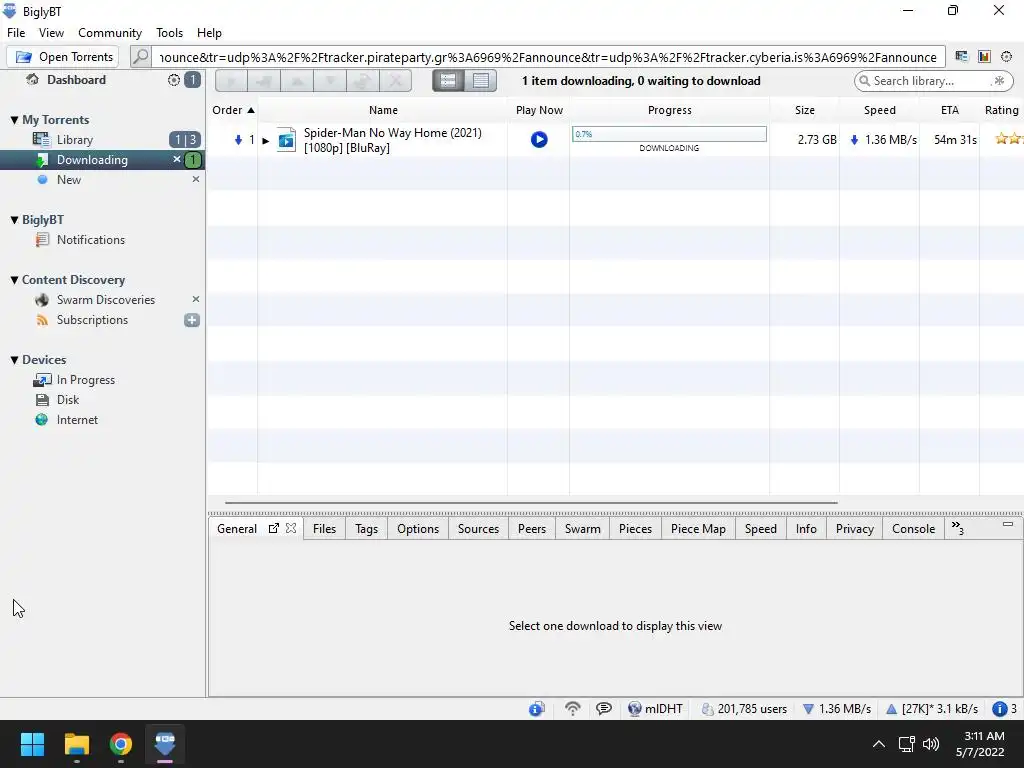The height and width of the screenshot is (768, 1024).
Task: Click the Wi-Fi connection status icon
Action: coord(573,709)
